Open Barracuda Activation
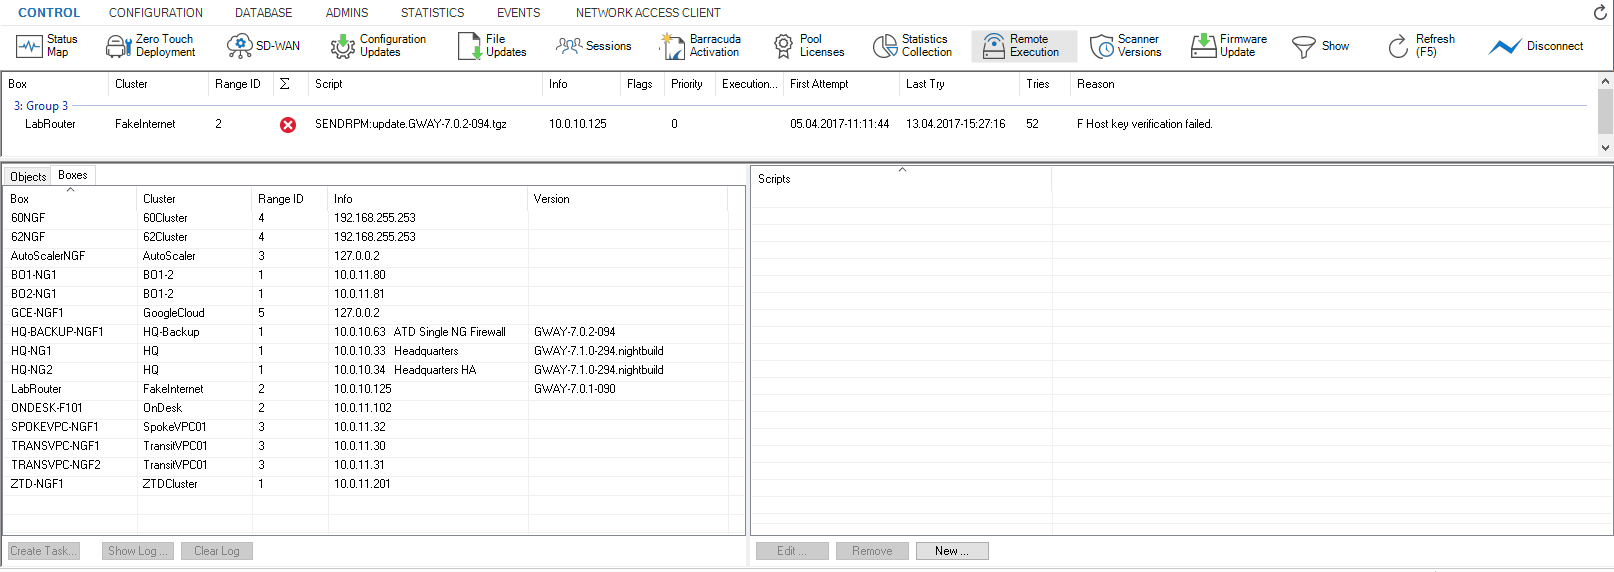Screen dimensions: 1614x572 pyautogui.click(x=700, y=46)
